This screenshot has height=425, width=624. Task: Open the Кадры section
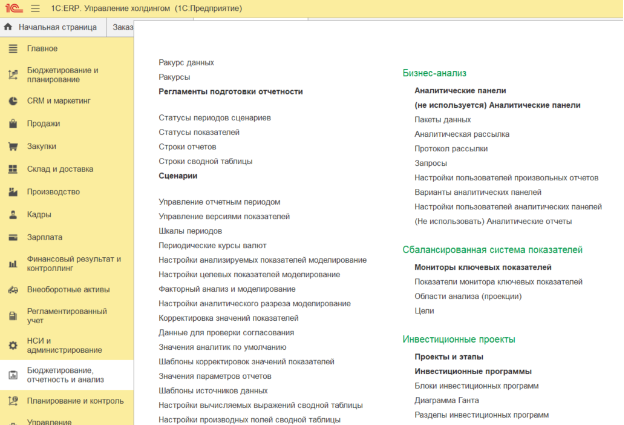[39, 214]
